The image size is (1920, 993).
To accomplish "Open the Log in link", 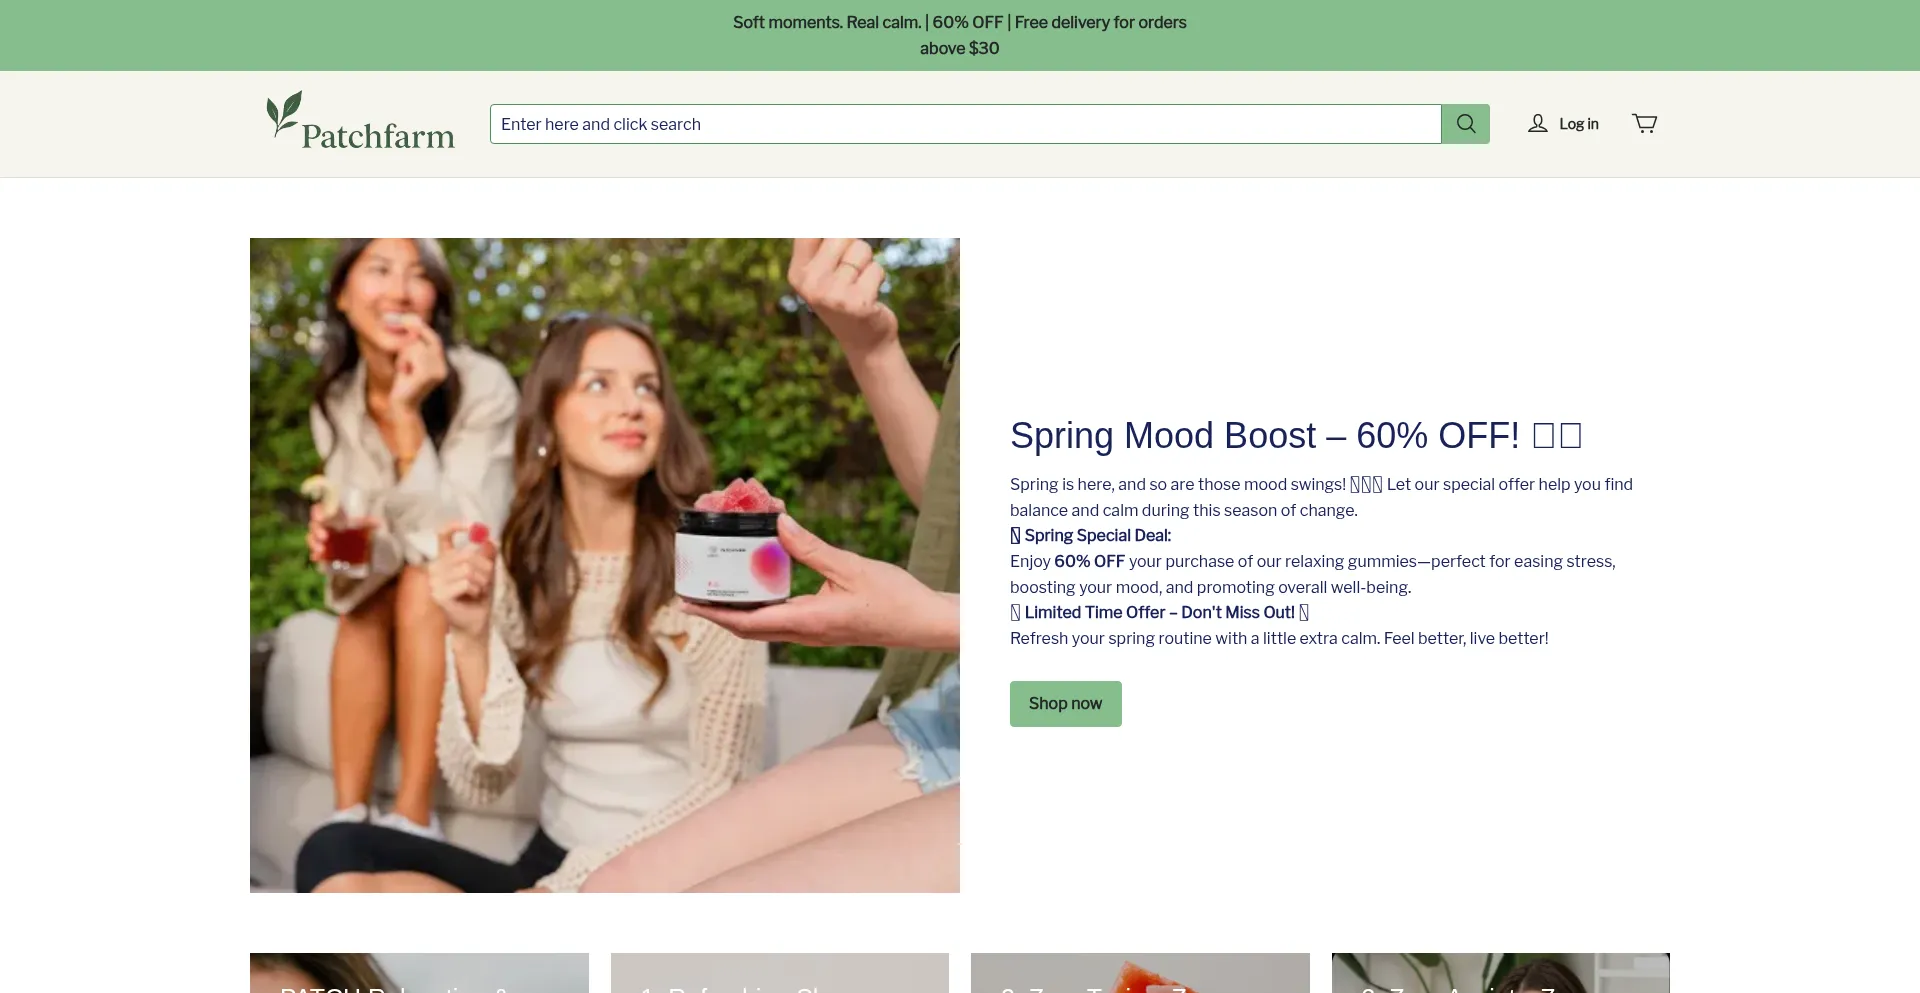I will pyautogui.click(x=1578, y=124).
